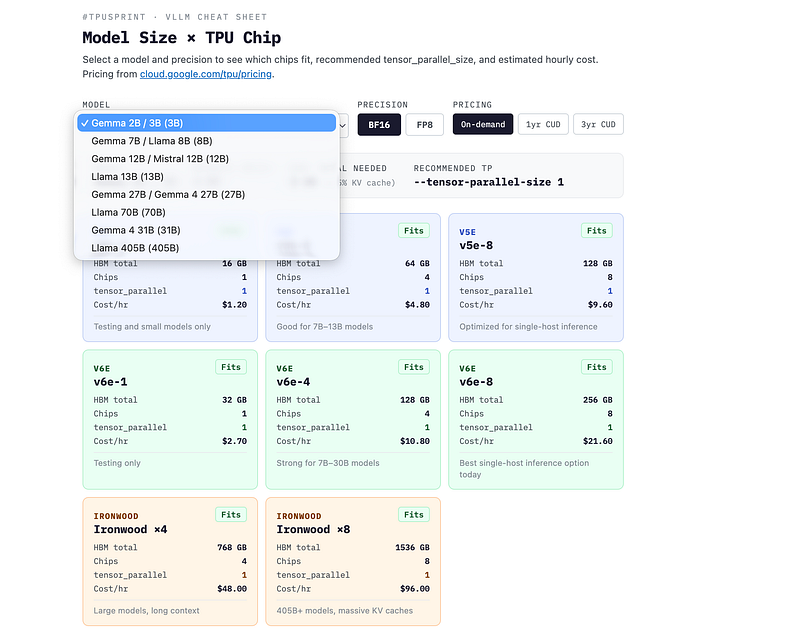
Task: Click the Ironwood ×8 card title
Action: tap(313, 529)
